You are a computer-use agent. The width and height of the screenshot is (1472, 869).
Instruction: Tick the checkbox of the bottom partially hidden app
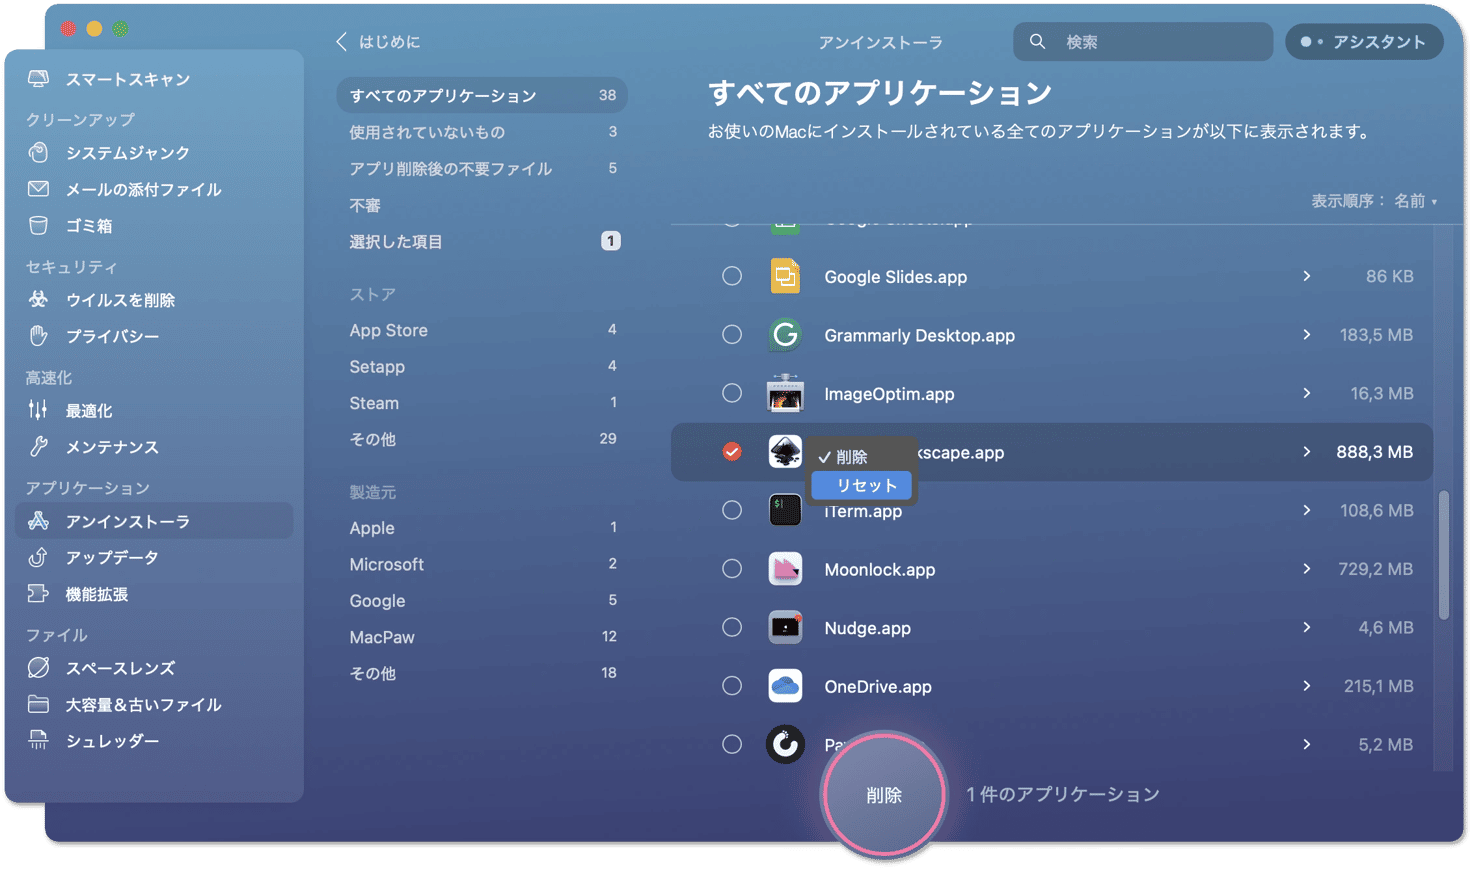click(x=732, y=744)
